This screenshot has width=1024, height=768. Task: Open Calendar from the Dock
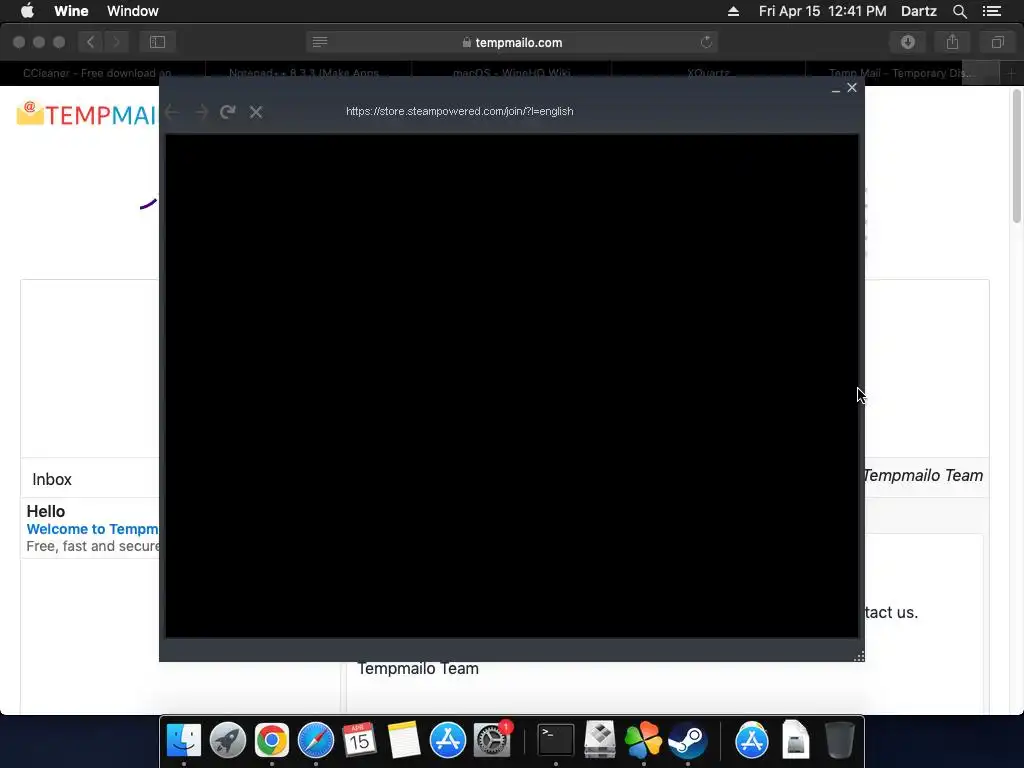point(359,740)
